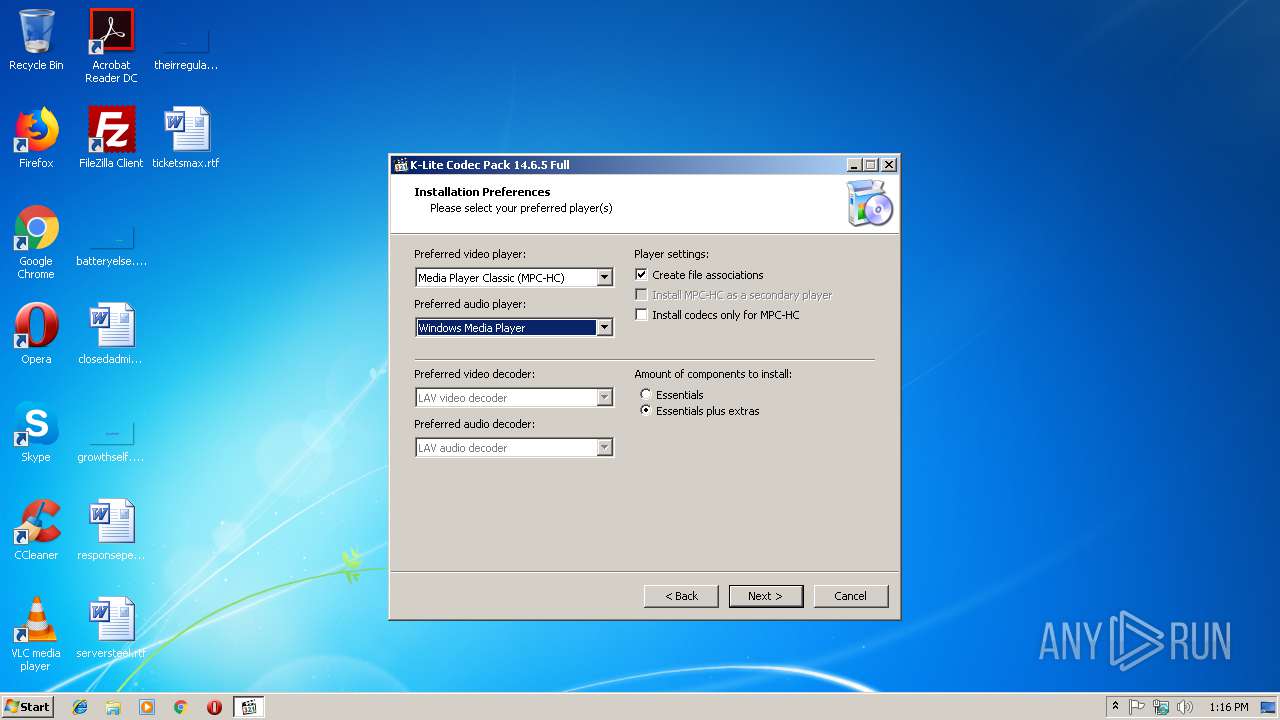The width and height of the screenshot is (1280, 720).
Task: Launch VLC media player from the desktop
Action: pos(36,634)
